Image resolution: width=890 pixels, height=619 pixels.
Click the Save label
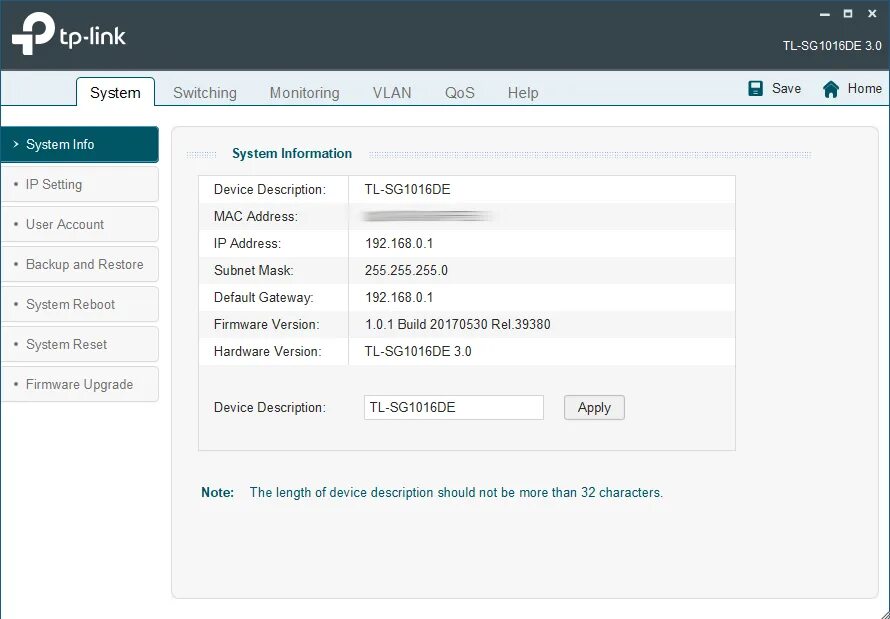pyautogui.click(x=786, y=89)
